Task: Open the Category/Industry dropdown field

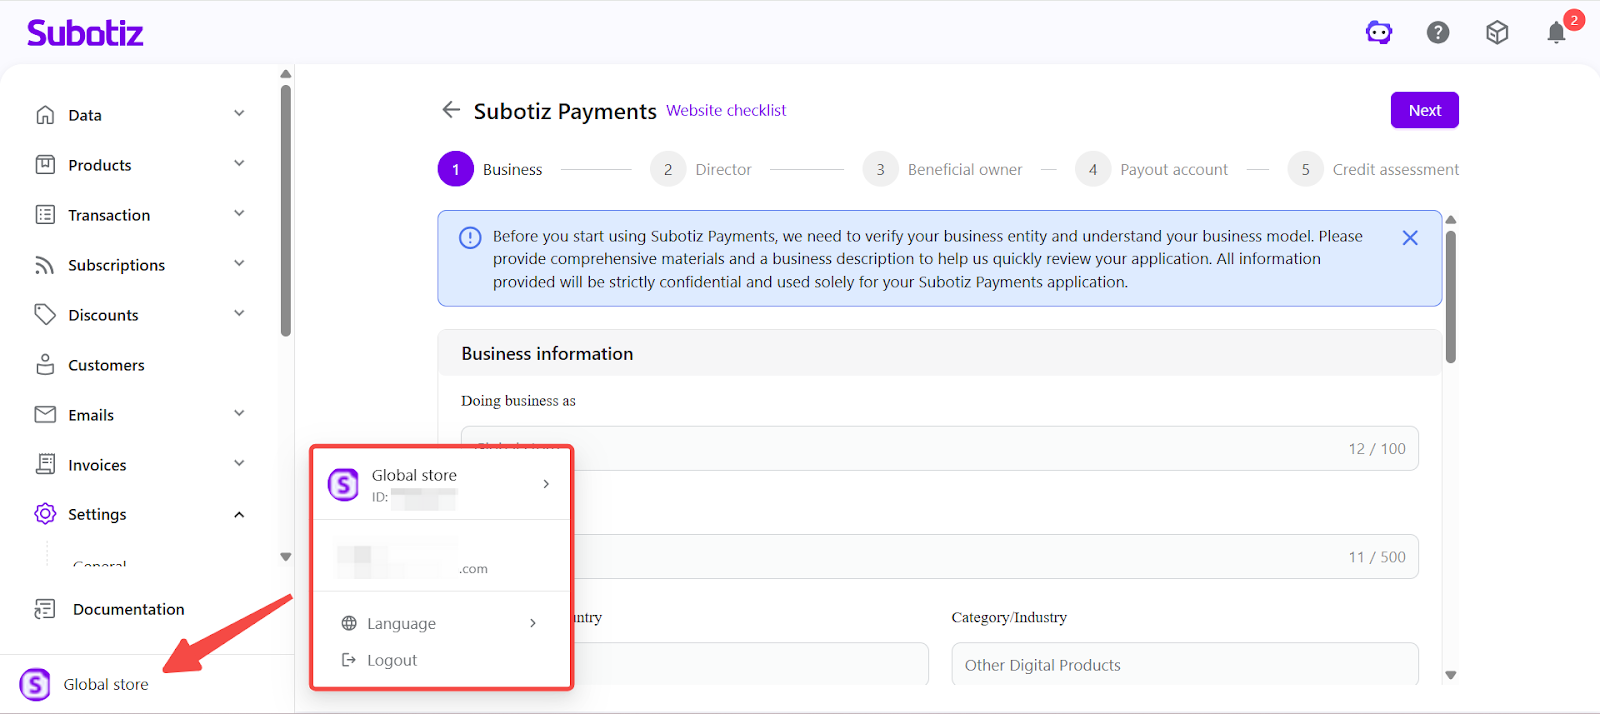Action: tap(1184, 664)
